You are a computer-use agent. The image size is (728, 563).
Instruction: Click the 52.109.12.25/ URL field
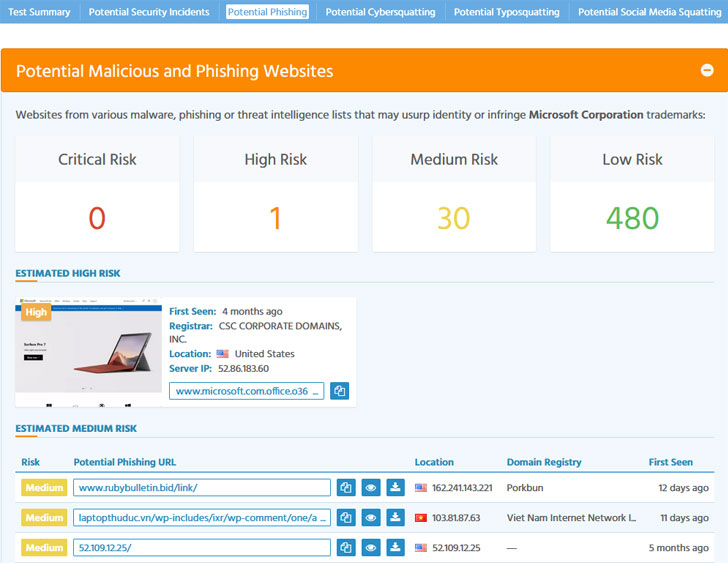[x=202, y=548]
